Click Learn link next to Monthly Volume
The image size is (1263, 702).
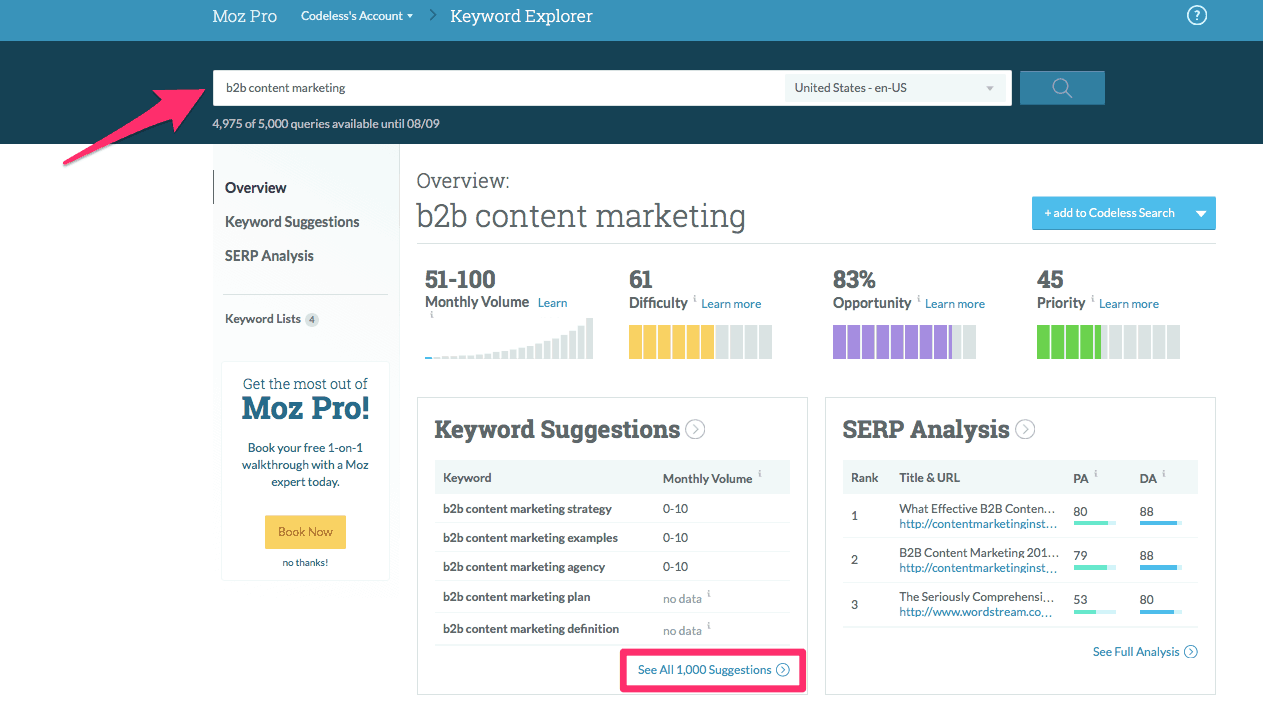(x=552, y=303)
